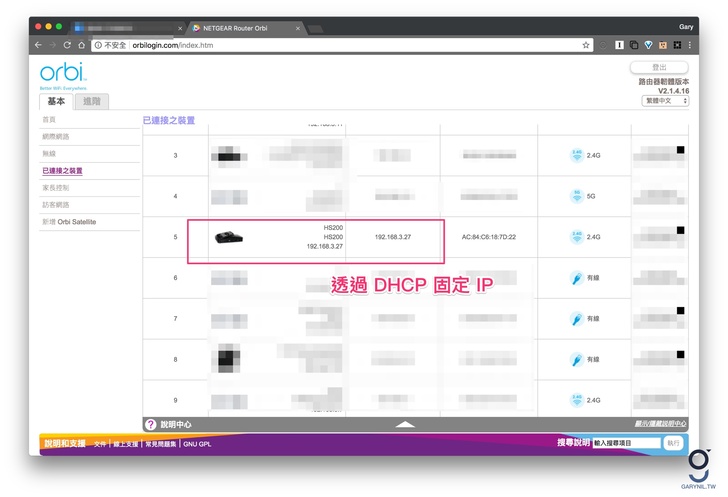Click the 2.4G wifi icon in row 9
The image size is (728, 497).
577,400
